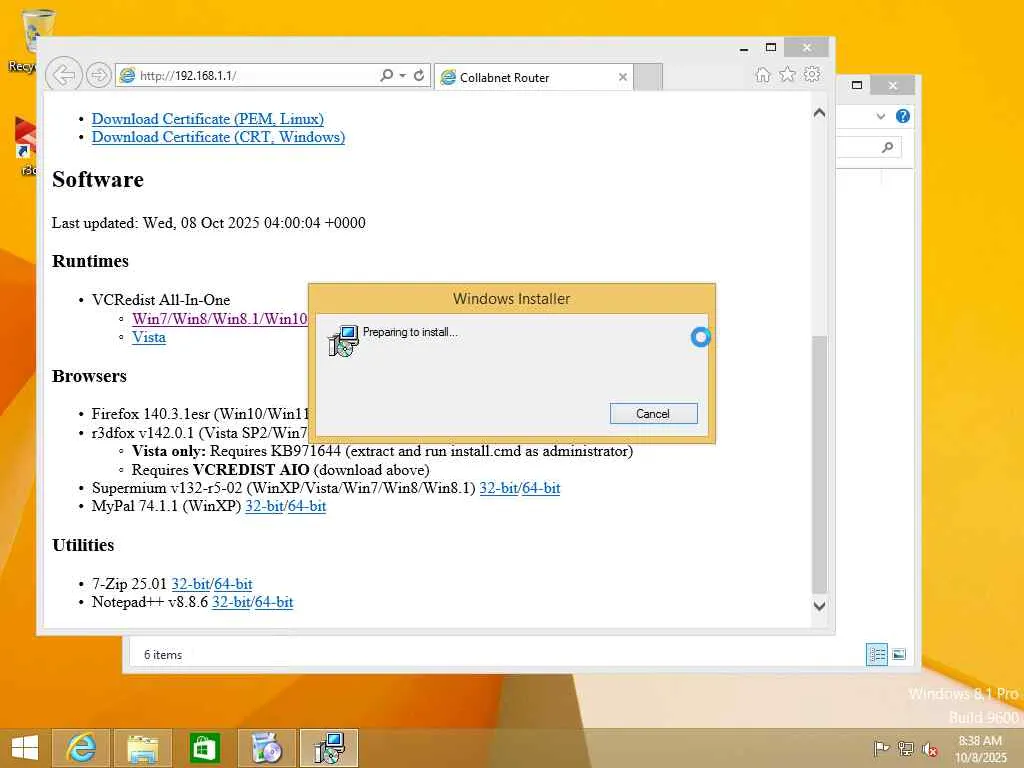This screenshot has width=1024, height=768.
Task: Open the Tools gear icon
Action: [x=812, y=74]
